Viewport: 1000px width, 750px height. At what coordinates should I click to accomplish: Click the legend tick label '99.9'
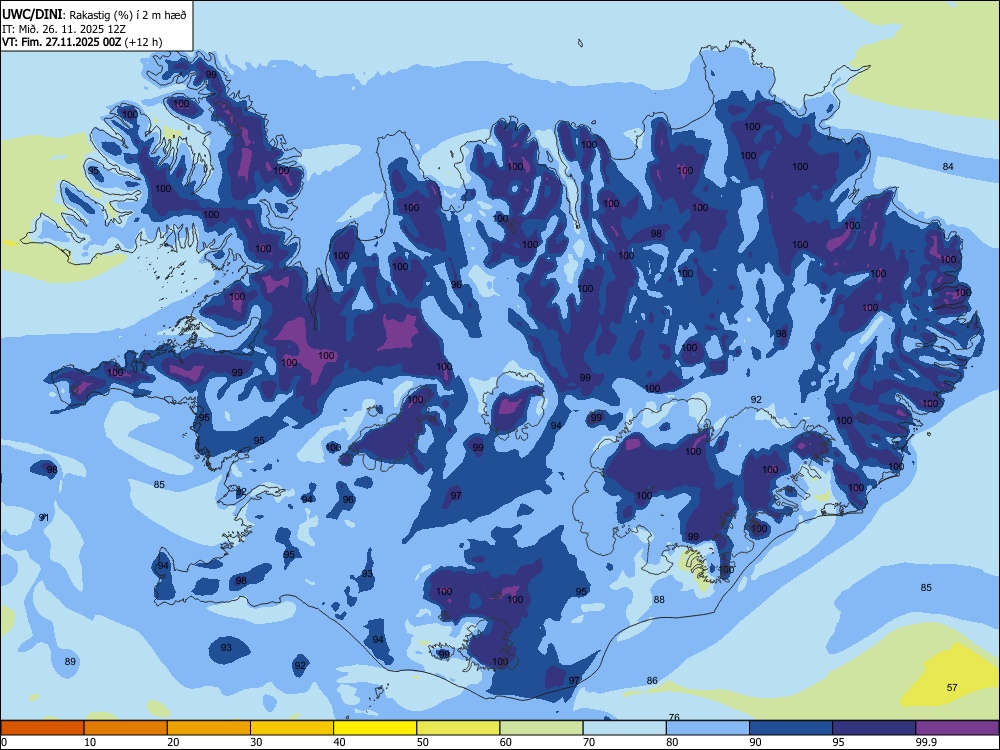coord(926,742)
